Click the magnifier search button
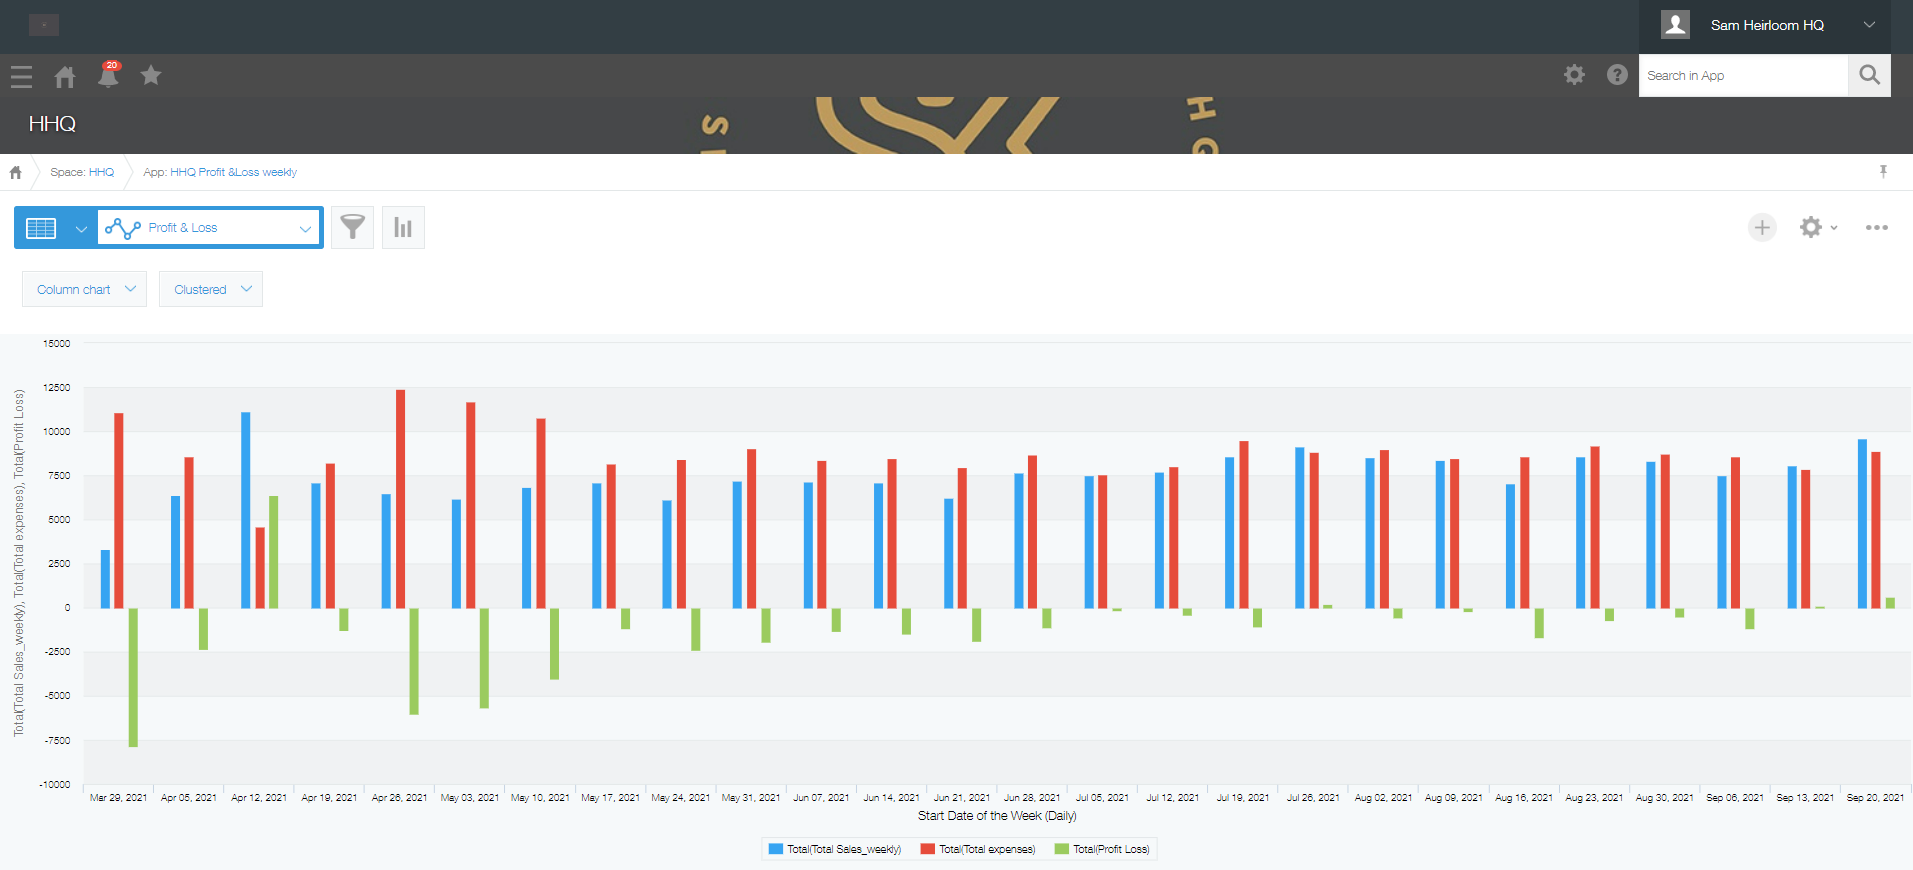The width and height of the screenshot is (1913, 870). coord(1869,75)
